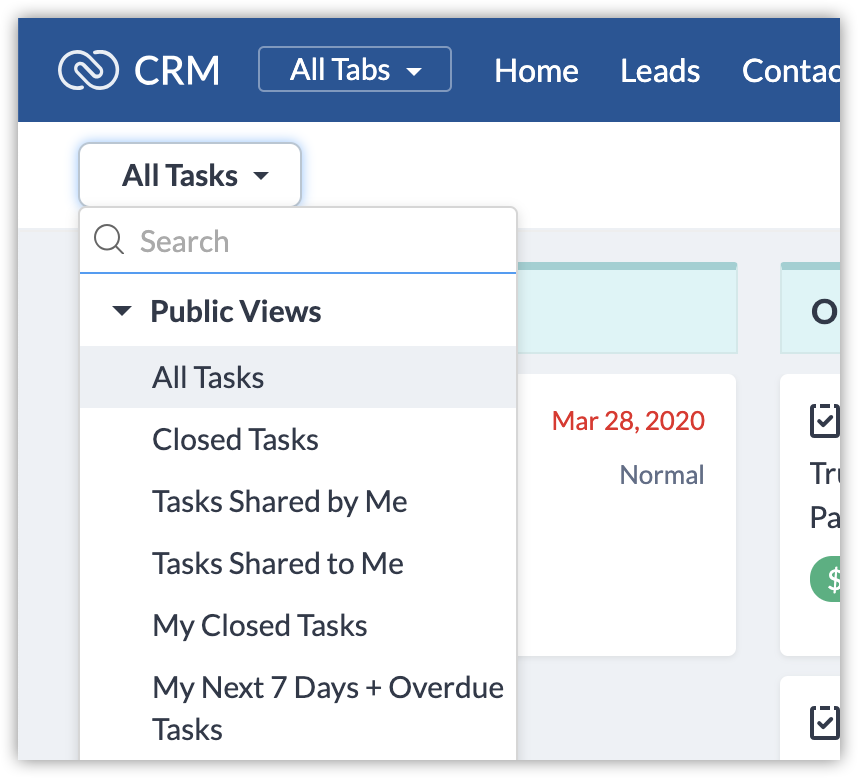
Task: Click the Normal priority label
Action: pos(661,474)
